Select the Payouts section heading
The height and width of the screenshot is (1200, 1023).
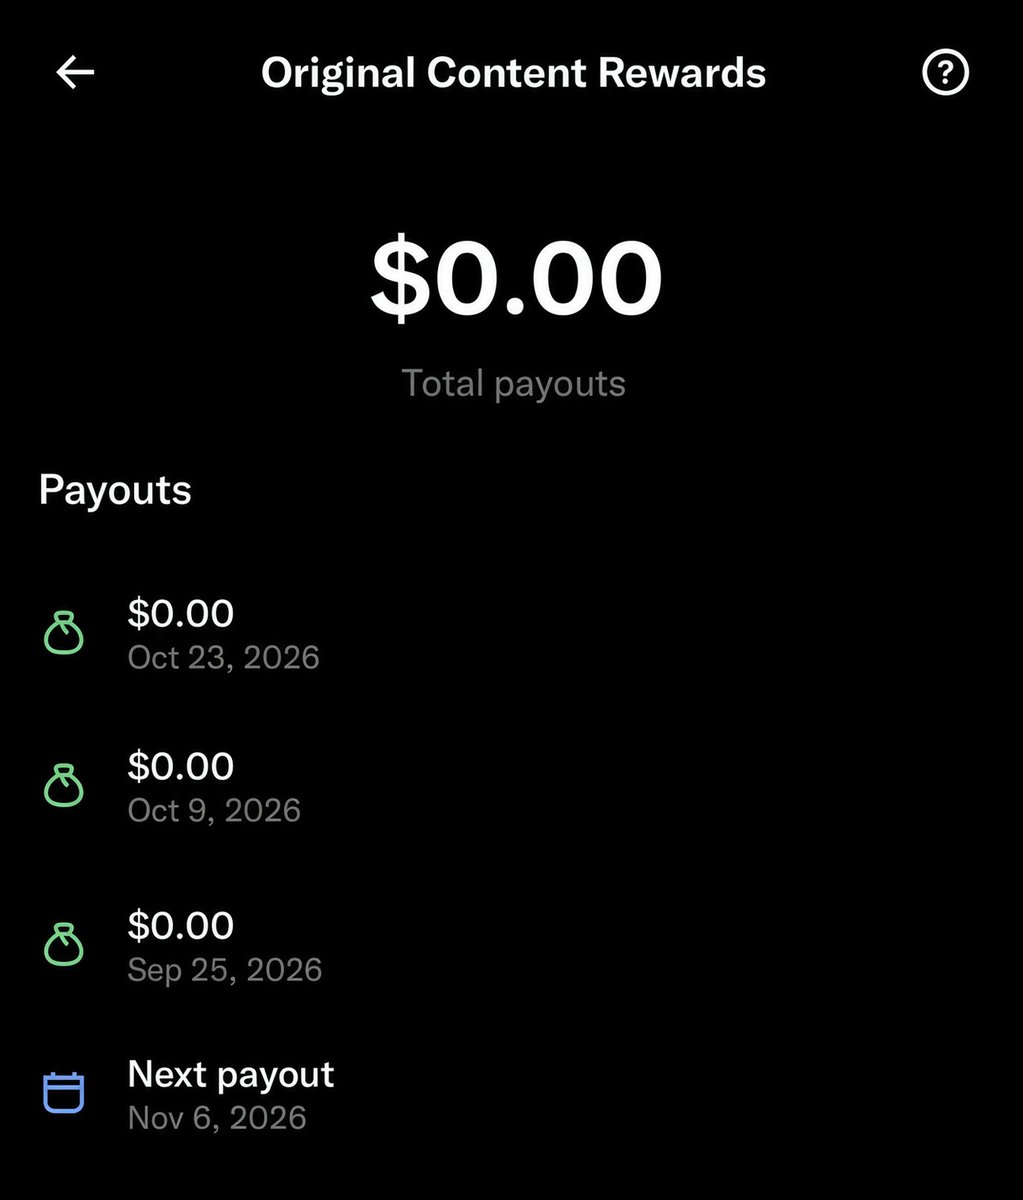pyautogui.click(x=115, y=491)
